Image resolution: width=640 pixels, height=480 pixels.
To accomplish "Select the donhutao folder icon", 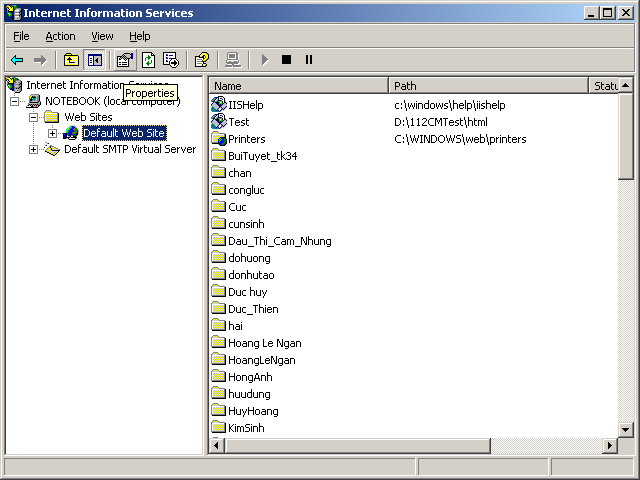I will (219, 275).
